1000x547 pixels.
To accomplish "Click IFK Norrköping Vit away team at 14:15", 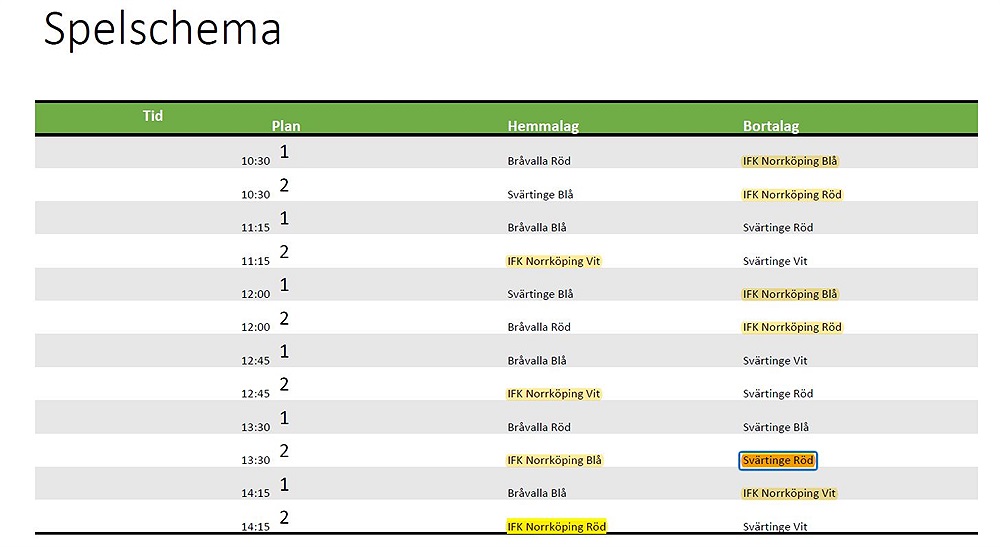I will [789, 493].
